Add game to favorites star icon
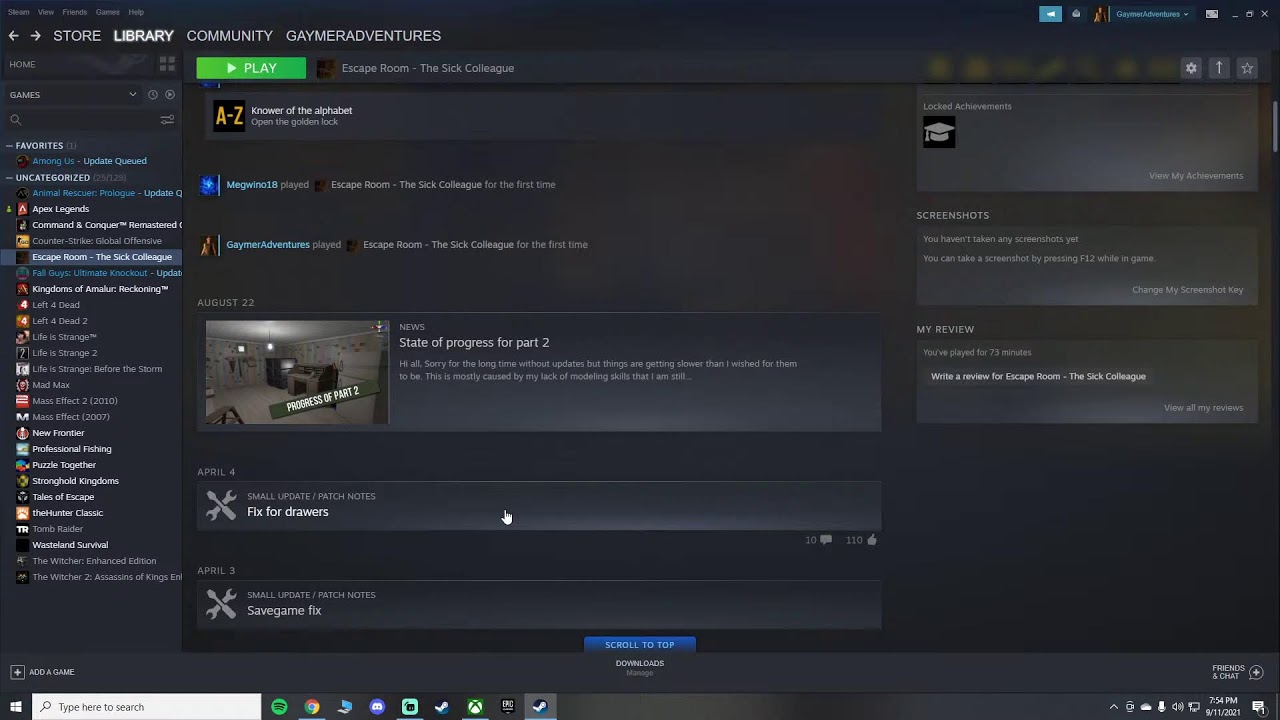Viewport: 1280px width, 720px height. click(1247, 68)
